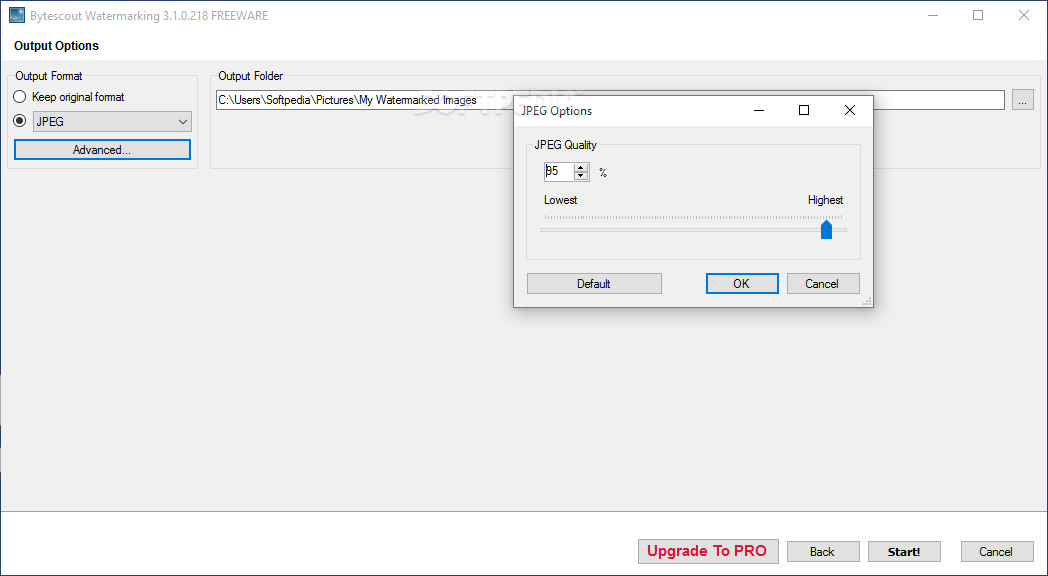
Task: Close the Bytescout Watermarking main window
Action: point(1023,15)
